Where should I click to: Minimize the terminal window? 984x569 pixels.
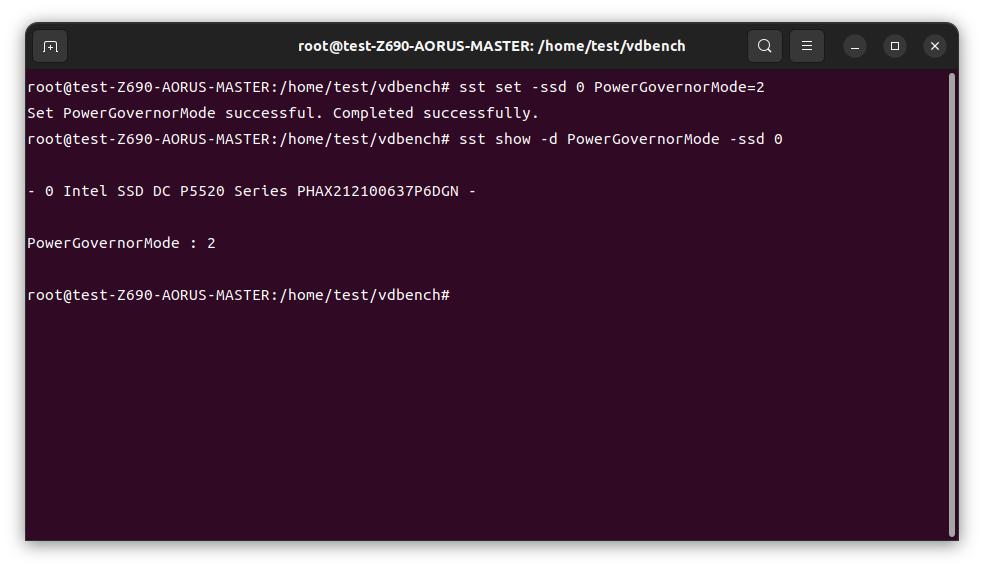coord(855,46)
